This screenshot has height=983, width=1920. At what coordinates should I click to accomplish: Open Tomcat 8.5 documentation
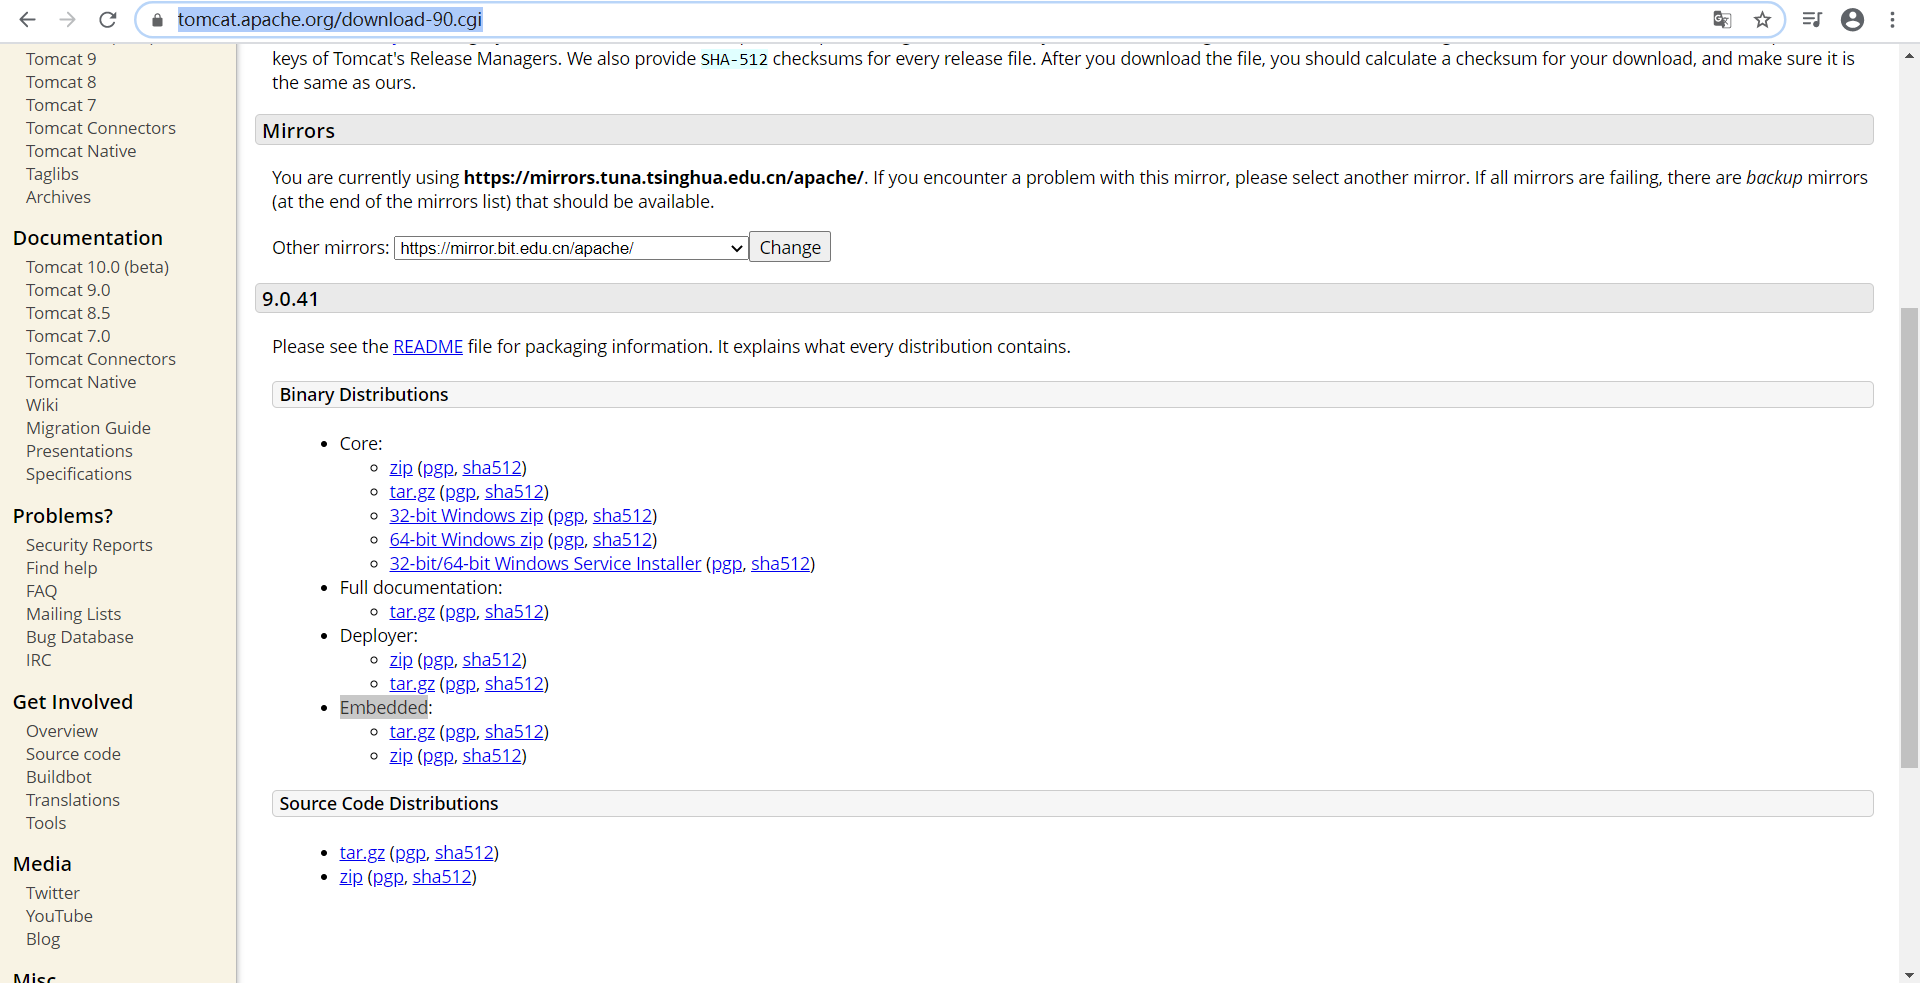point(68,313)
